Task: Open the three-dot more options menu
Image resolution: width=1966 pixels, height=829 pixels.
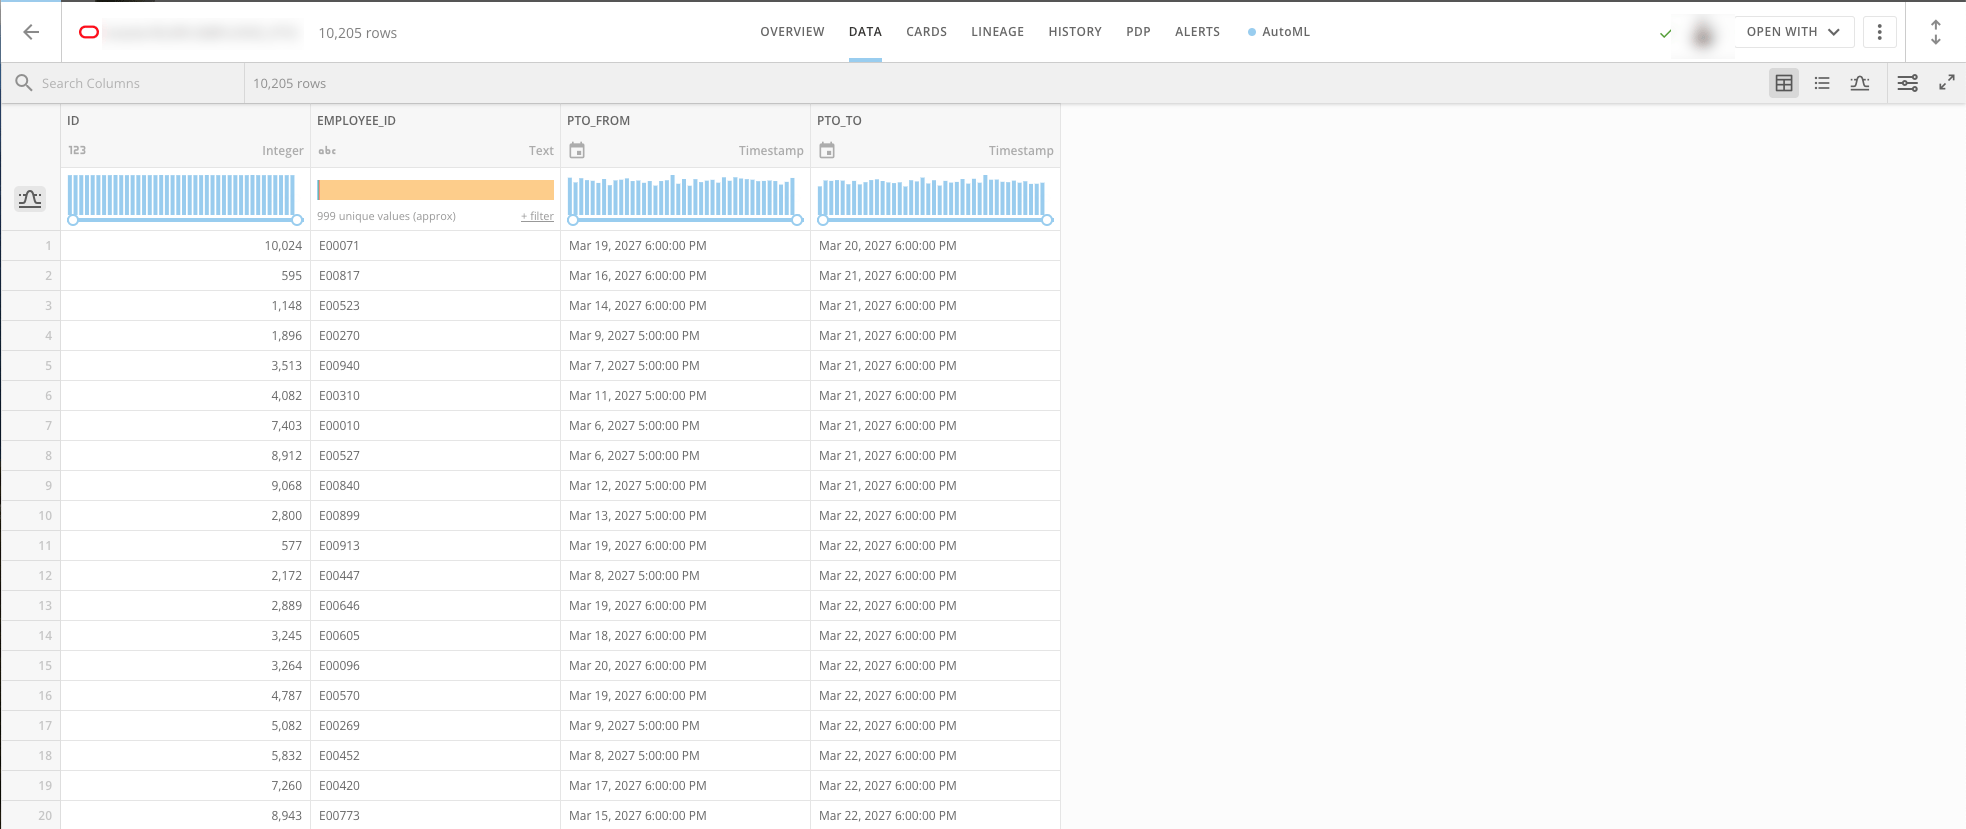Action: (1880, 32)
